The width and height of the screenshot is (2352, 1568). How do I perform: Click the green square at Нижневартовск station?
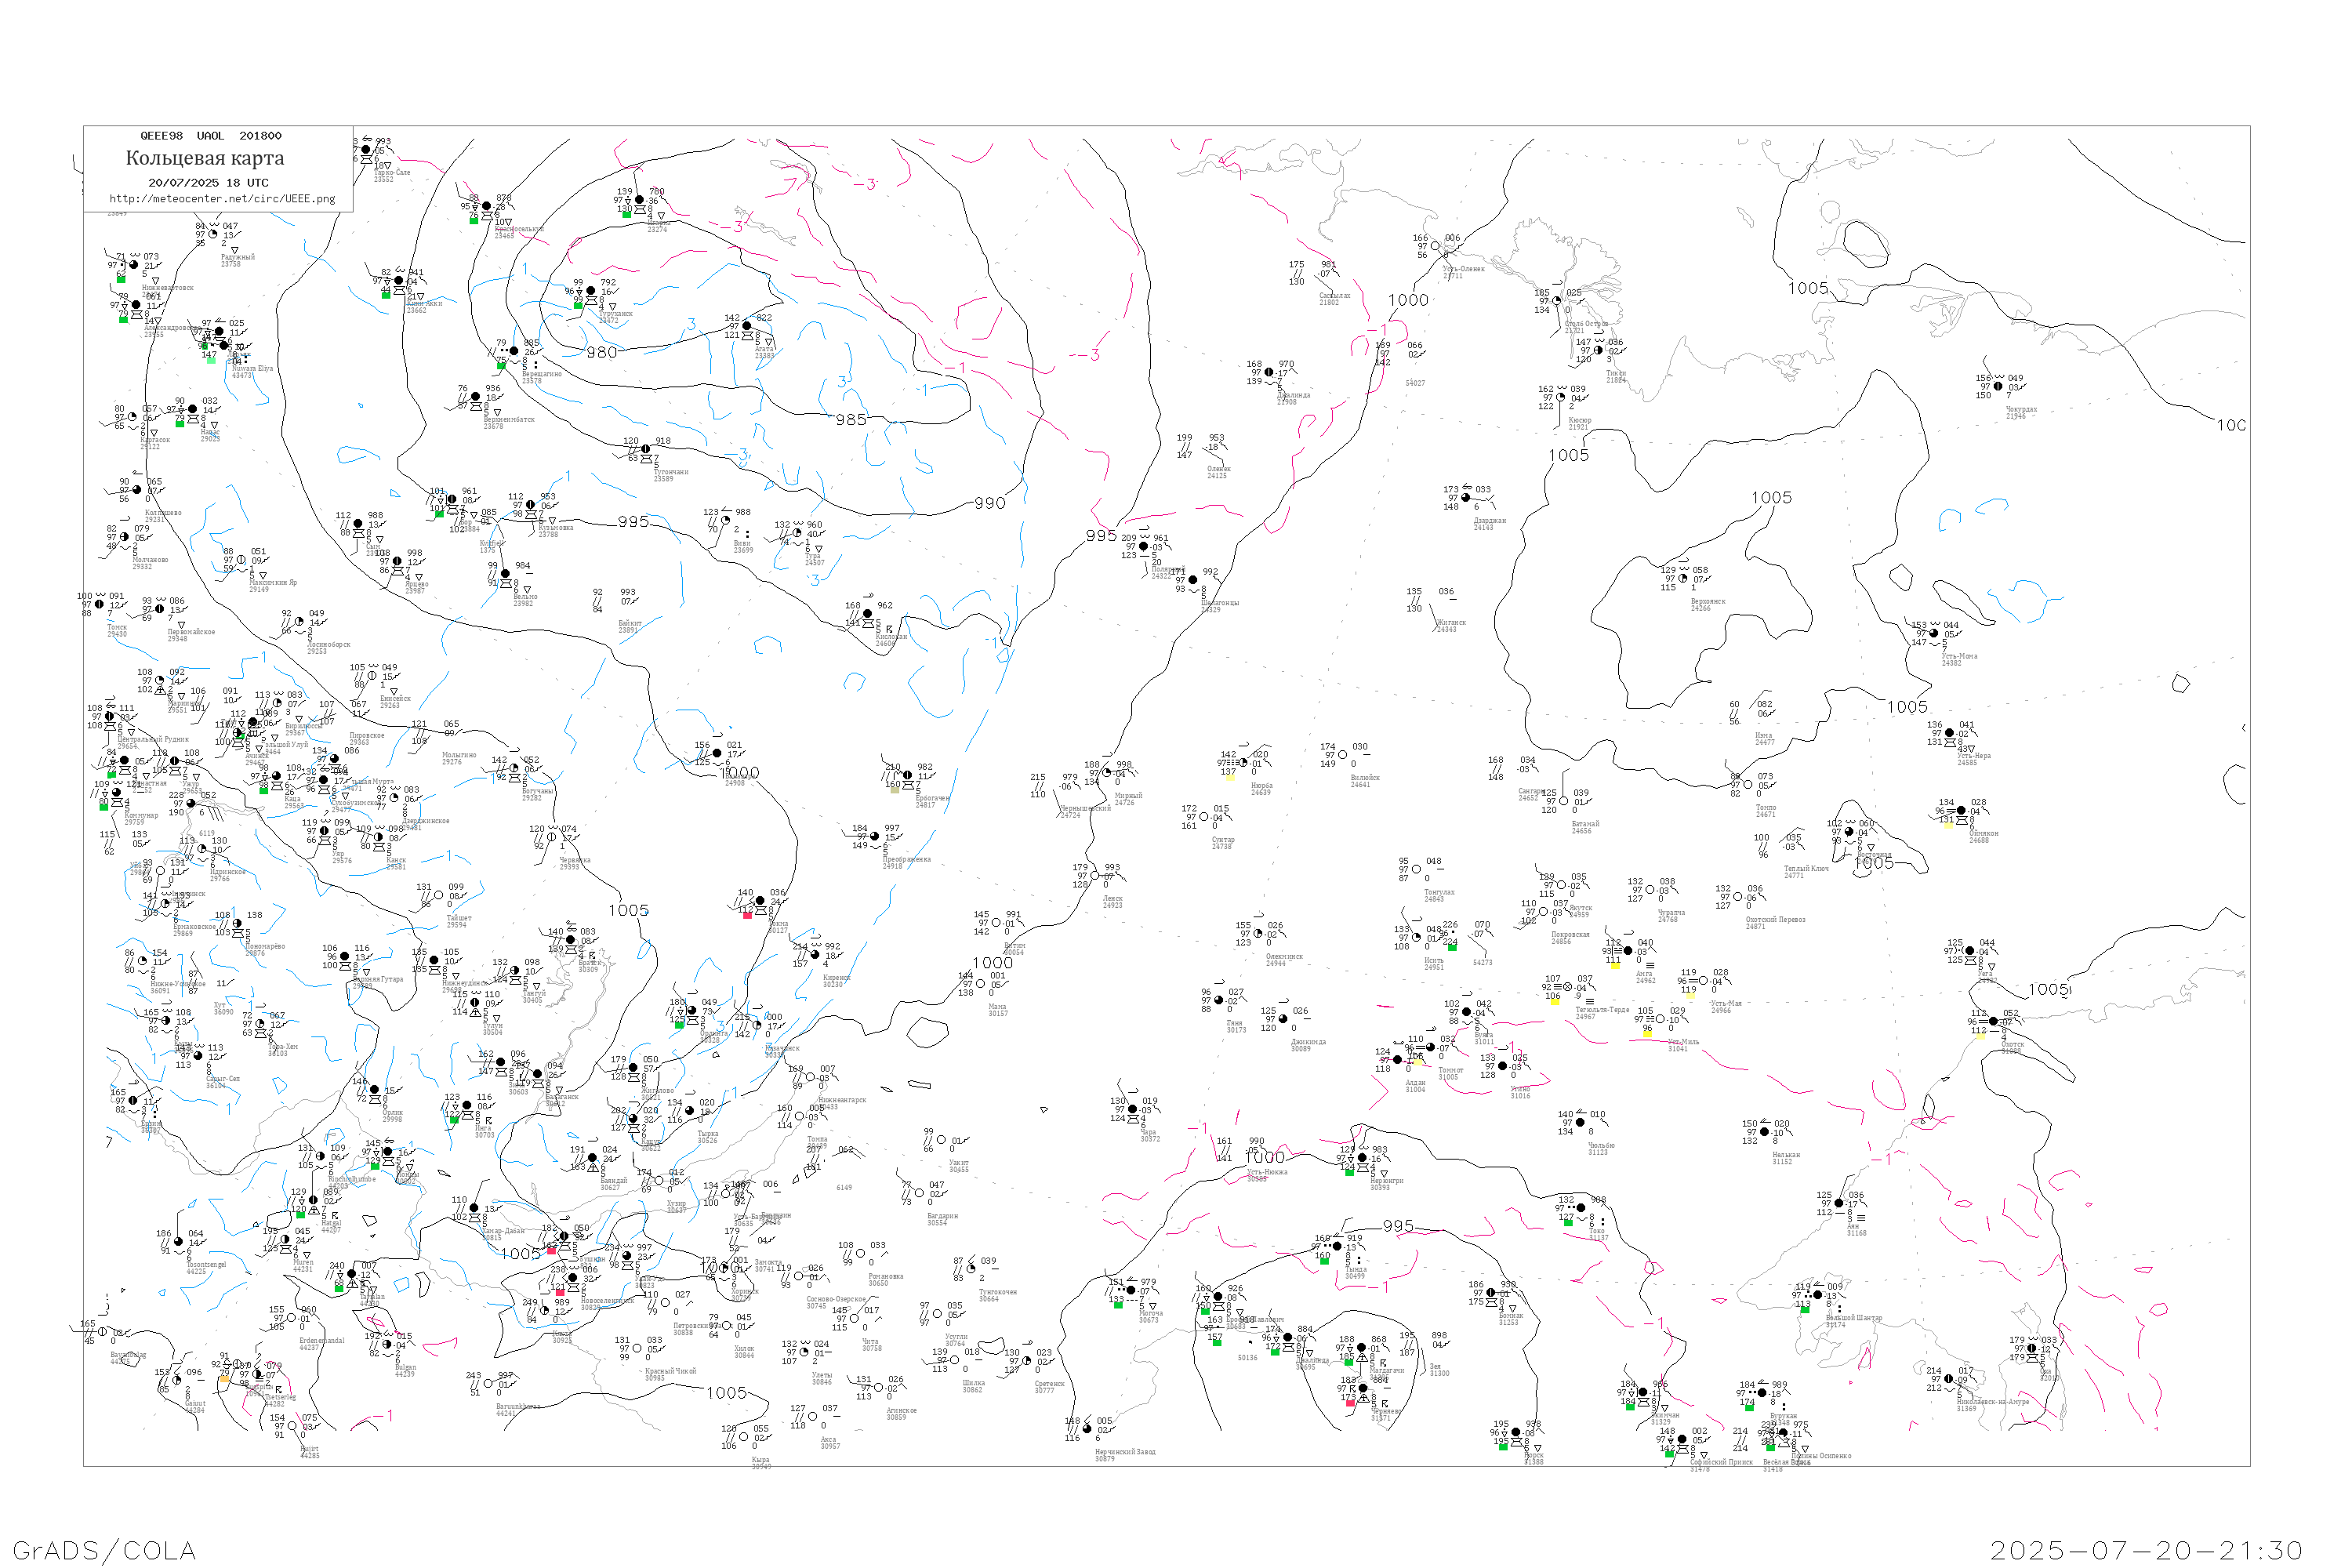(x=121, y=279)
